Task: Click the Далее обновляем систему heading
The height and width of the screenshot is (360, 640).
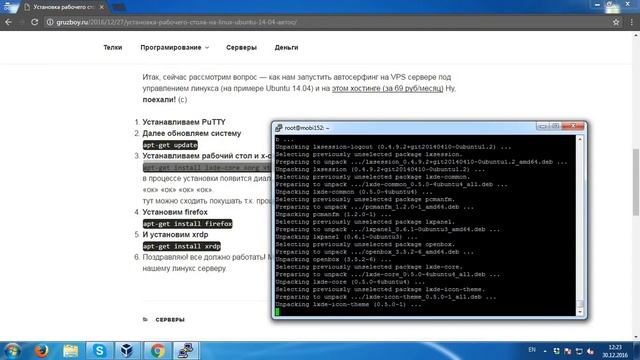Action: click(191, 133)
